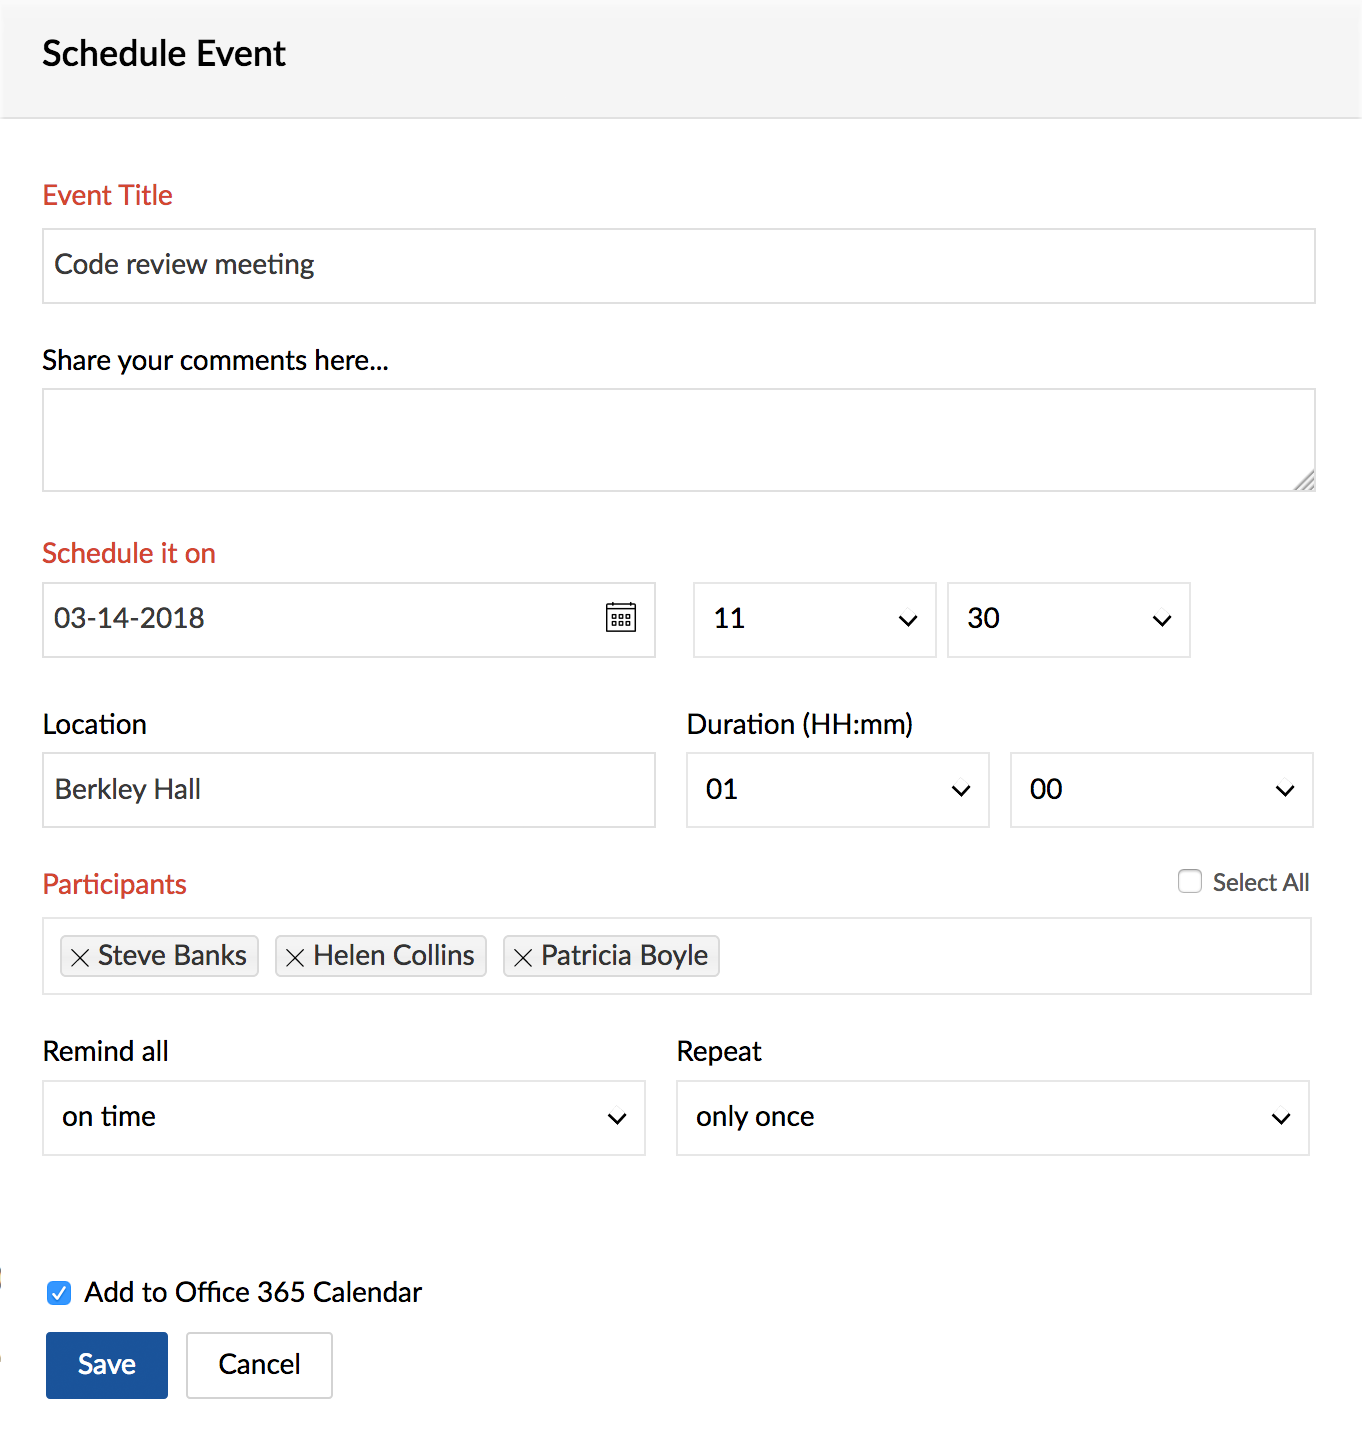Click the Event Title text field

tap(679, 266)
